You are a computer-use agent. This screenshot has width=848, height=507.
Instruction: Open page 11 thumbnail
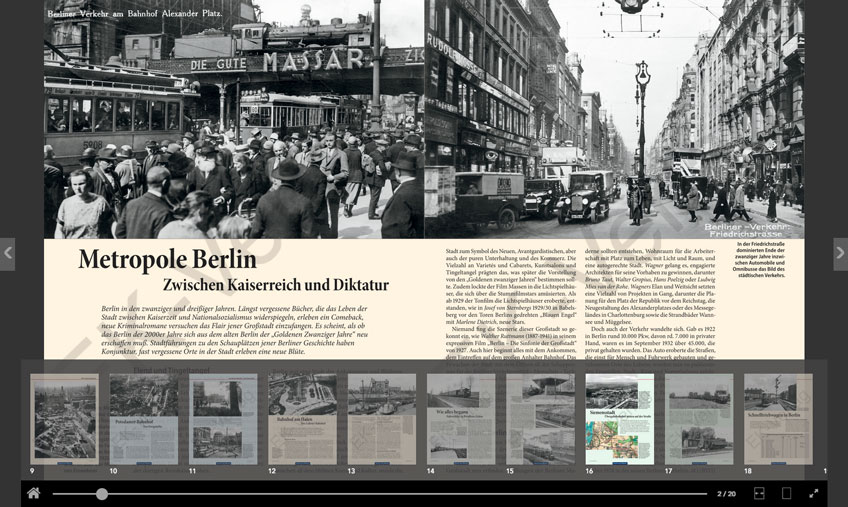click(223, 419)
